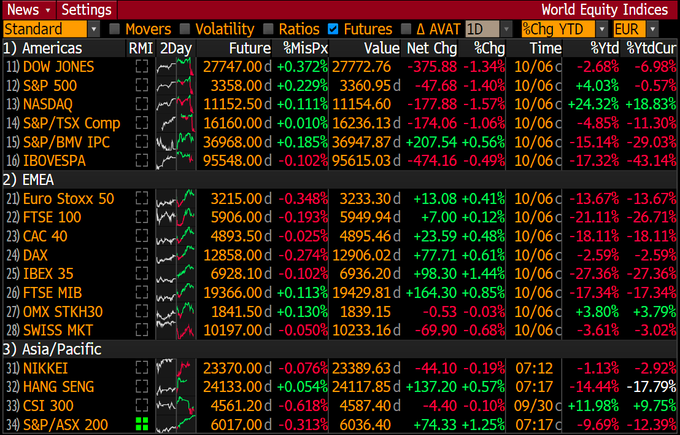This screenshot has width=680, height=435.
Task: Select the DOW JONES index row
Action: point(340,66)
